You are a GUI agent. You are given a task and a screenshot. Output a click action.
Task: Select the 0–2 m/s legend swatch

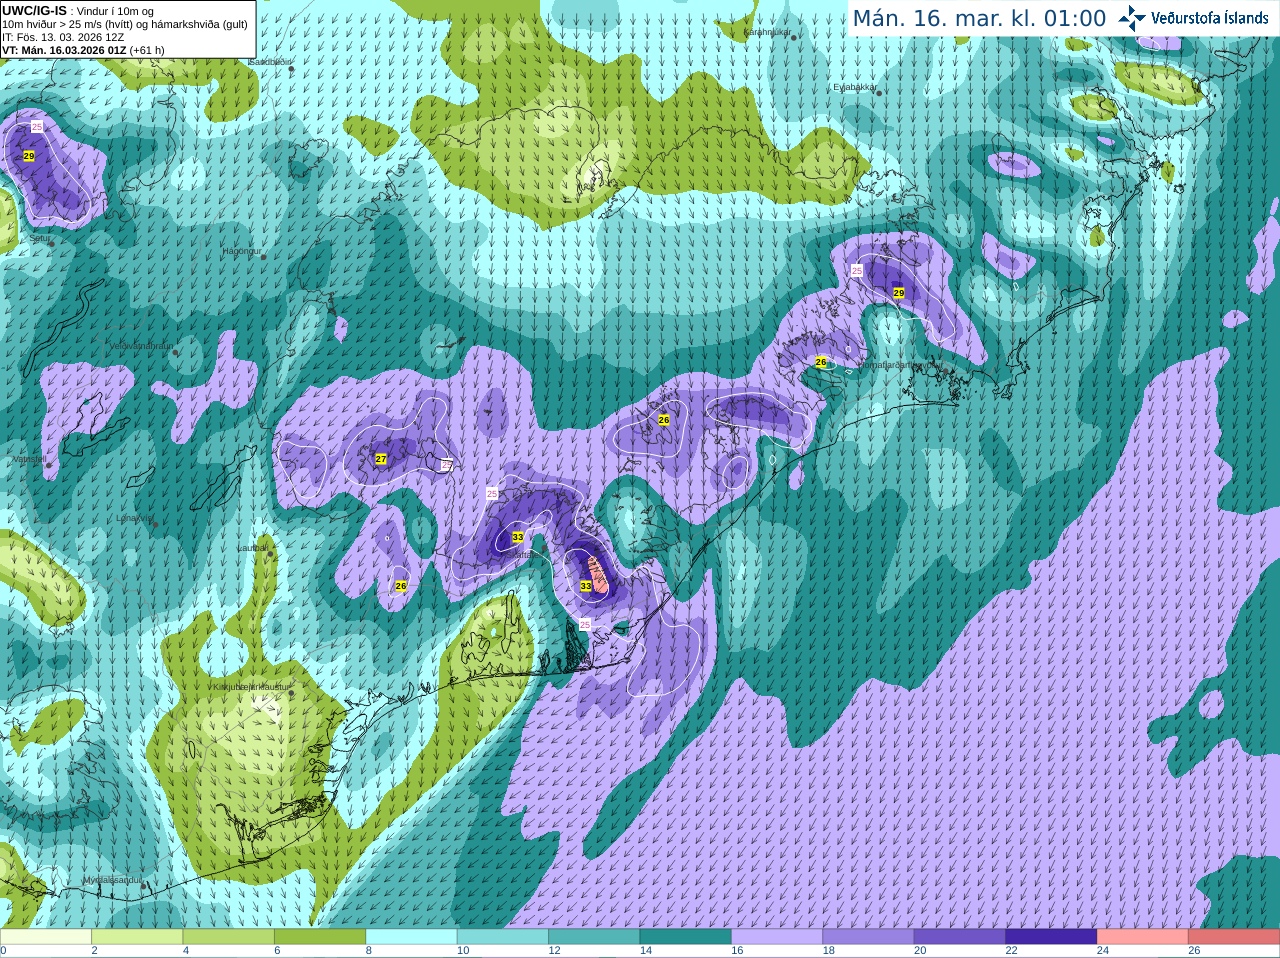click(x=46, y=937)
